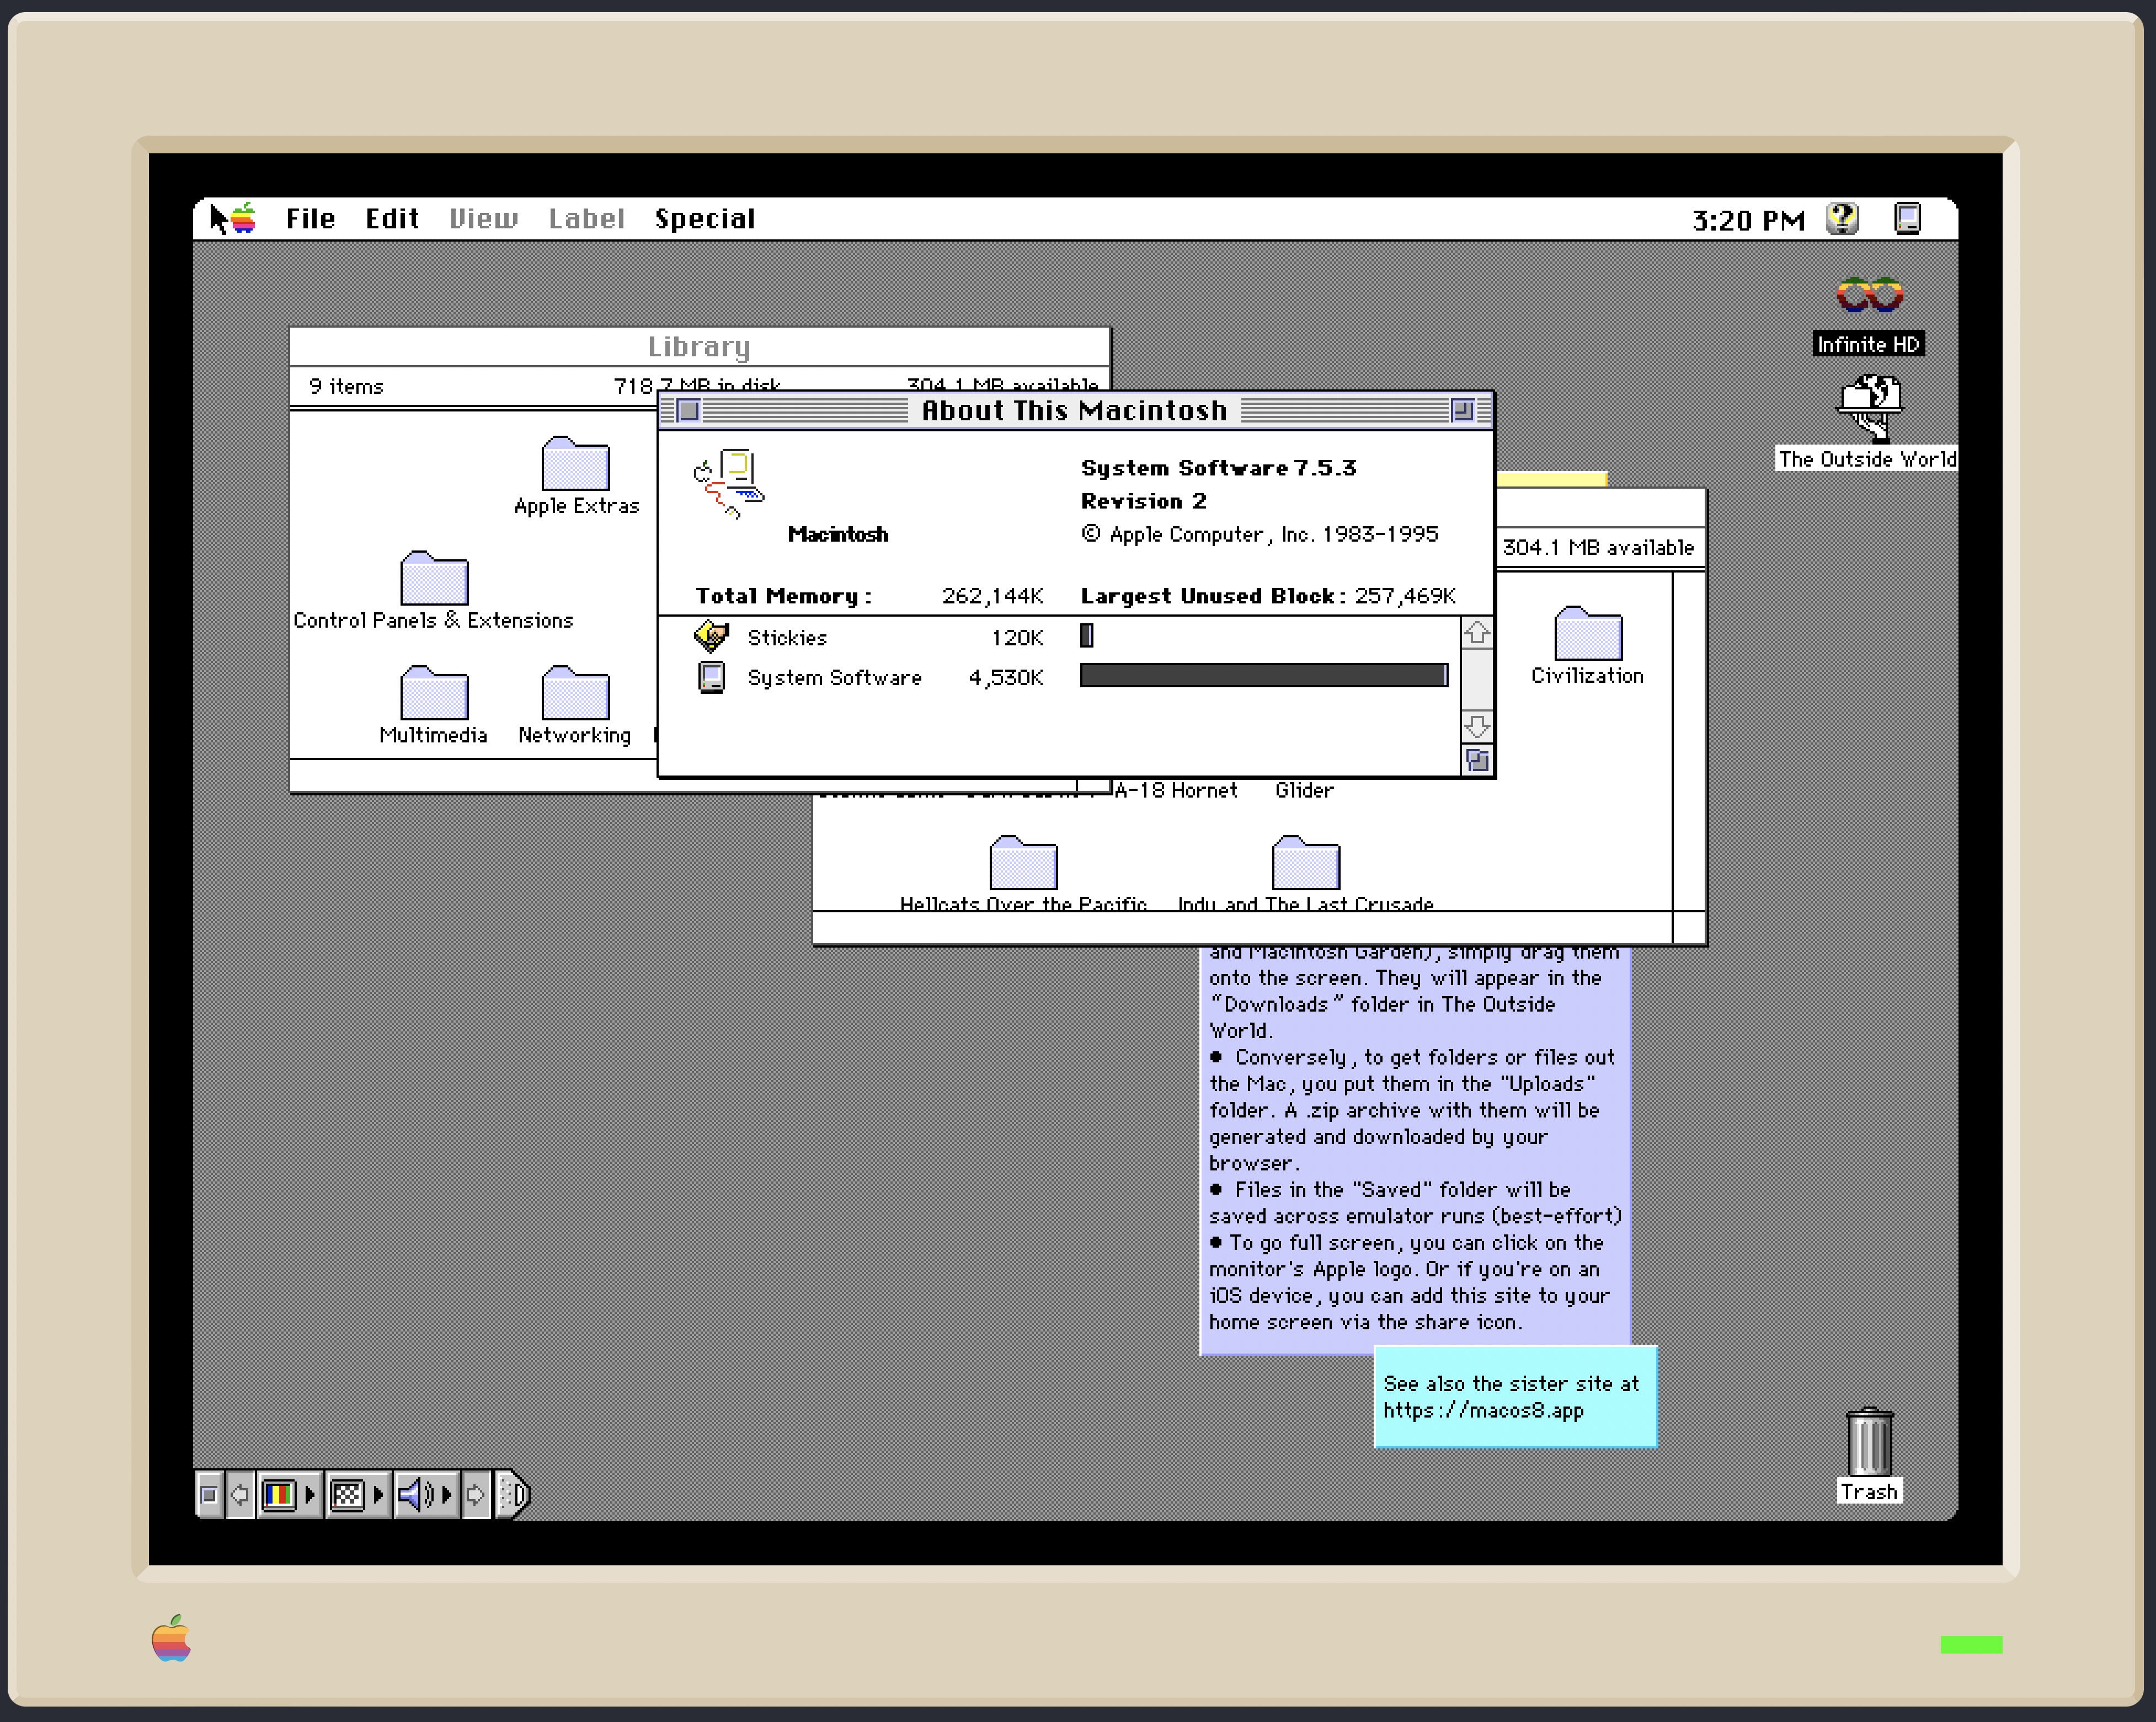Click the System Software memory usage bar
This screenshot has height=1722, width=2156.
pos(1263,676)
